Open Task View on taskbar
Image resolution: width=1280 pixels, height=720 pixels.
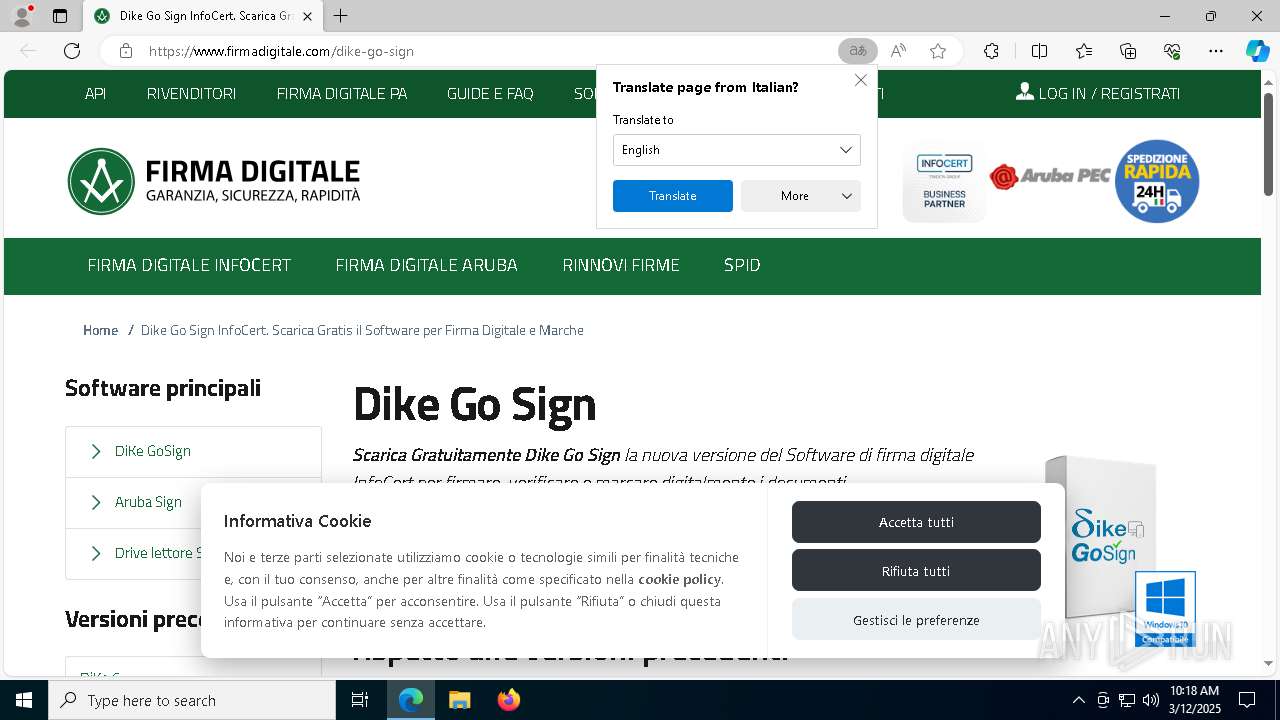pyautogui.click(x=360, y=700)
